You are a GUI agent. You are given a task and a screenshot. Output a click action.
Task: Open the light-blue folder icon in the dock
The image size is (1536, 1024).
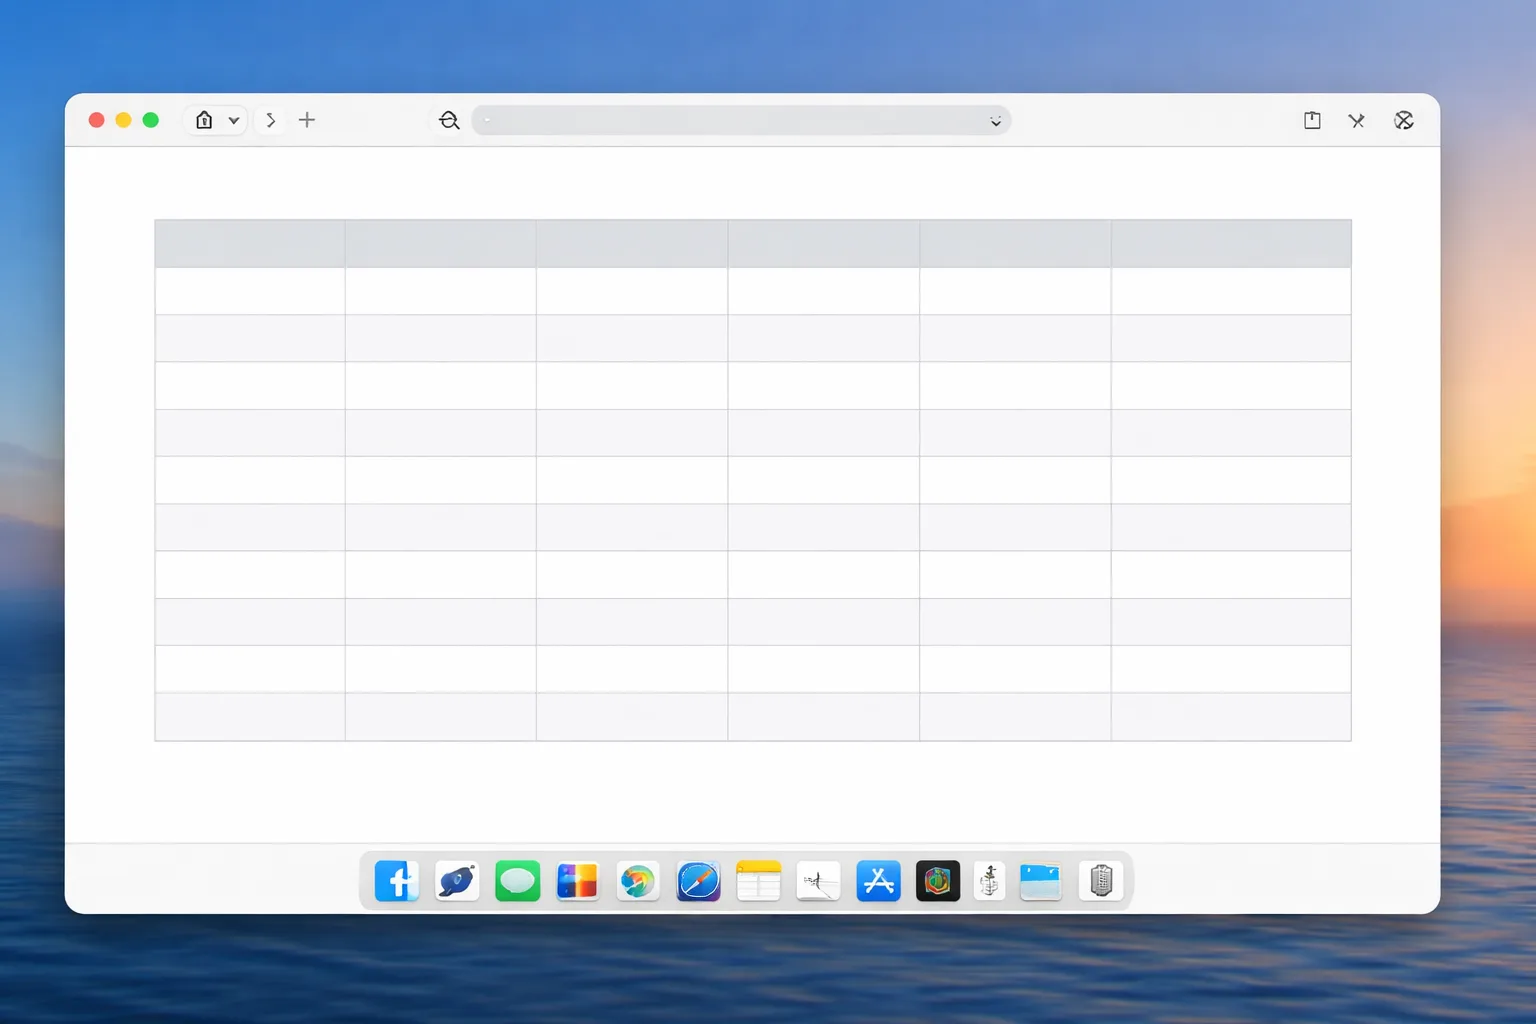pyautogui.click(x=1040, y=881)
